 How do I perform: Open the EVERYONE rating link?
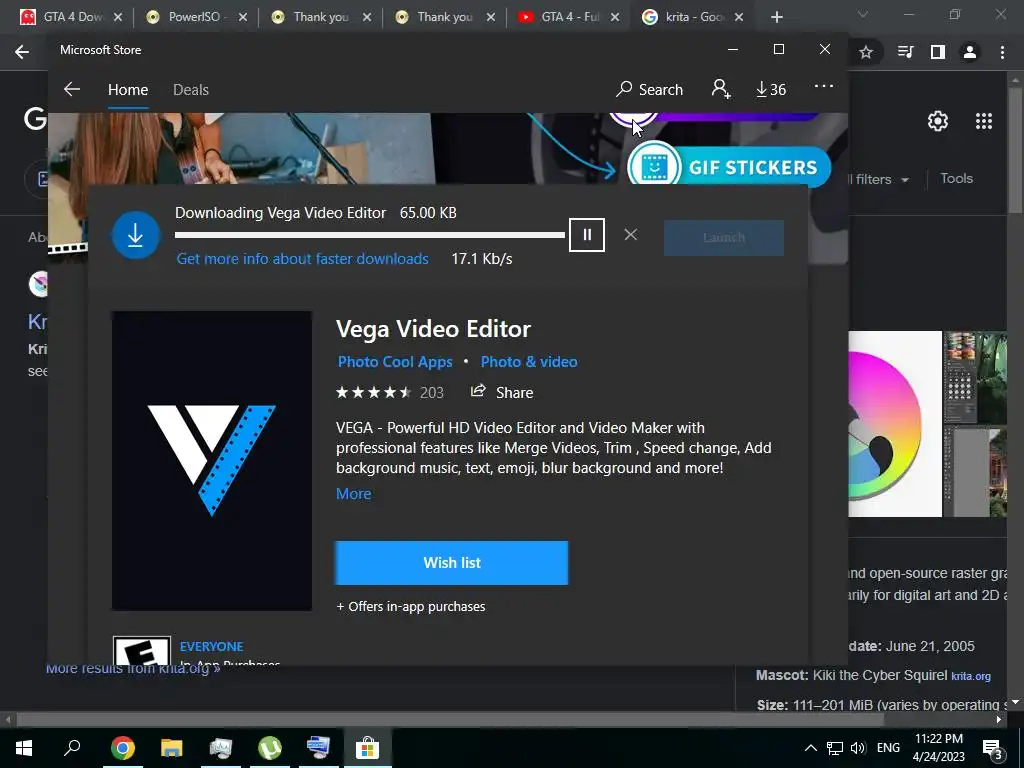(x=212, y=647)
